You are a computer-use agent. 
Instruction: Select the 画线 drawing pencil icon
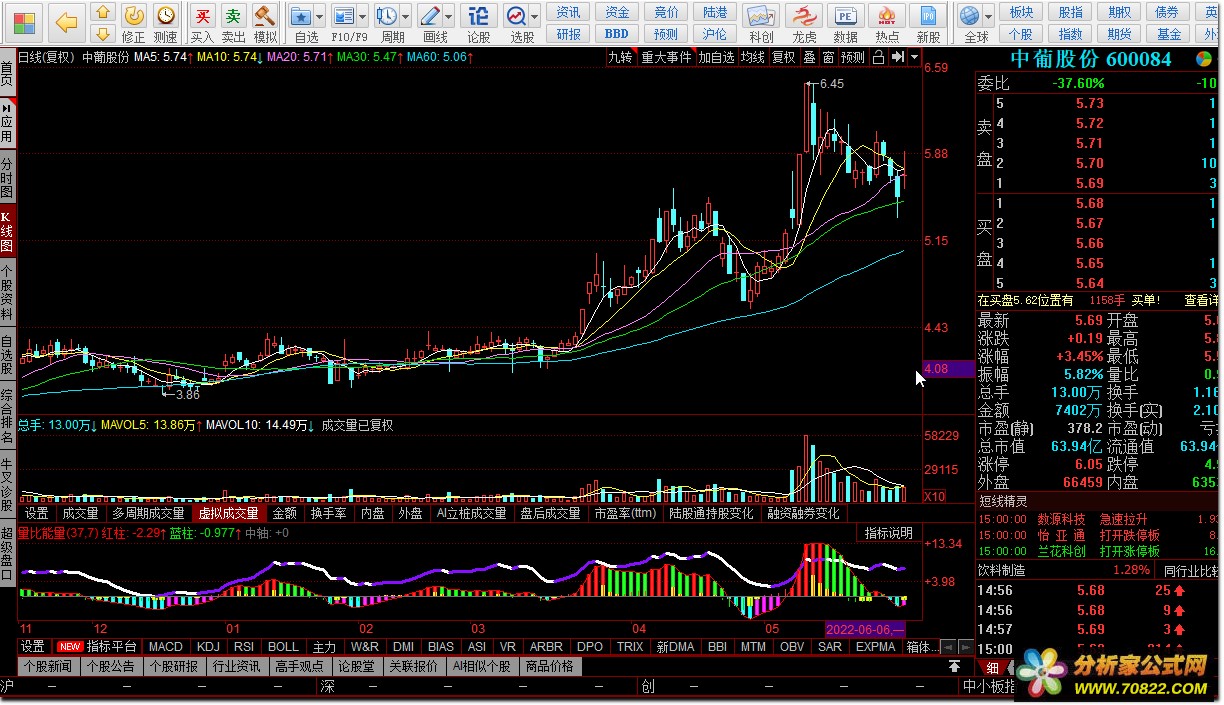point(431,16)
